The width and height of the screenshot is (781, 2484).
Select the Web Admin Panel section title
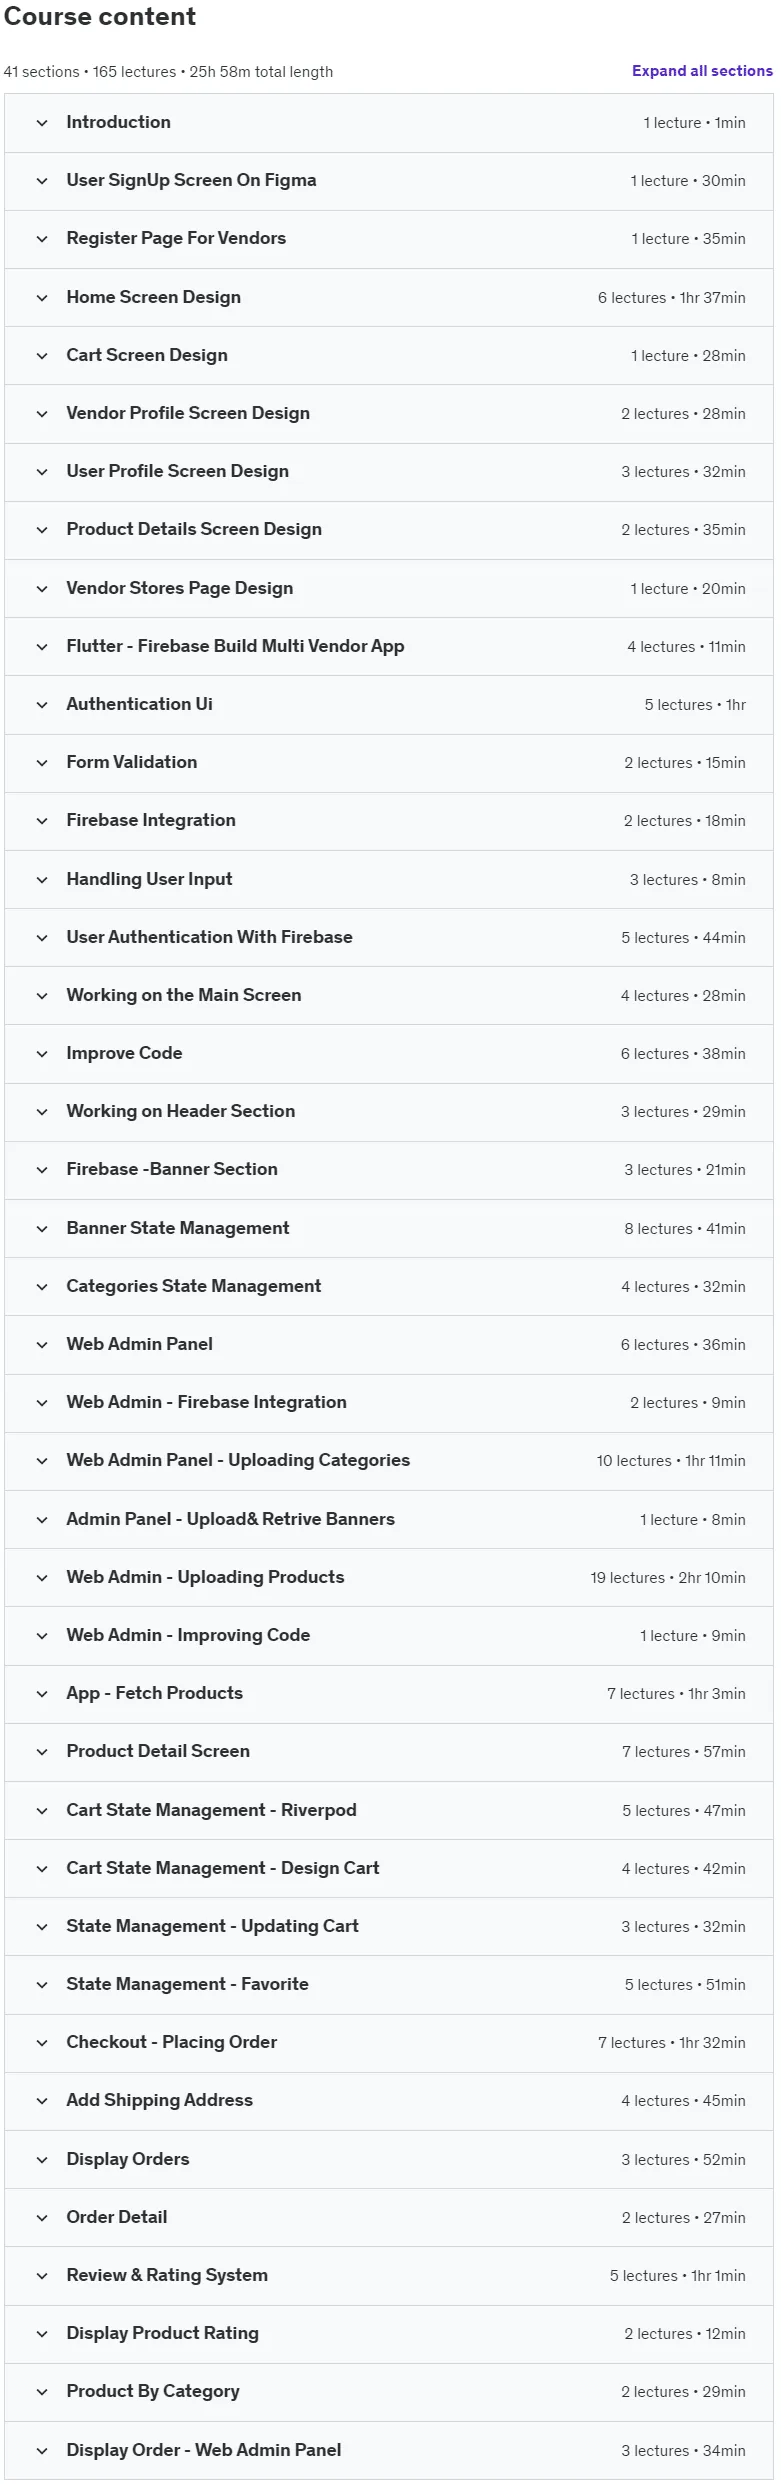[x=139, y=1344]
